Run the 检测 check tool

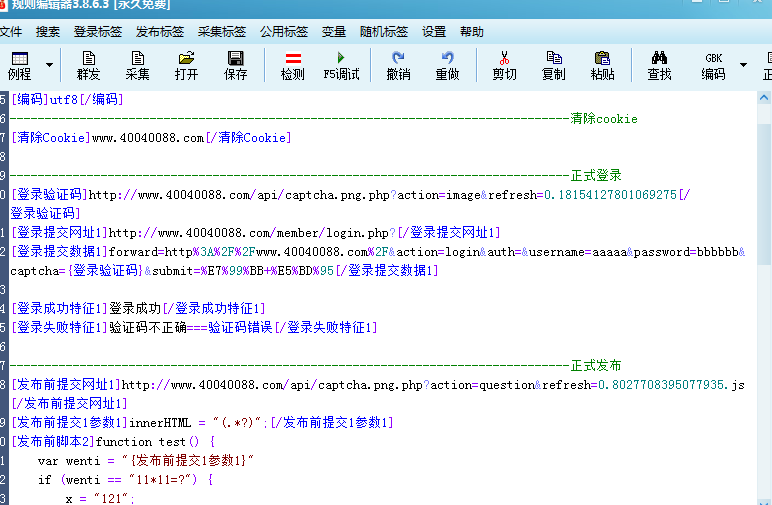[292, 65]
